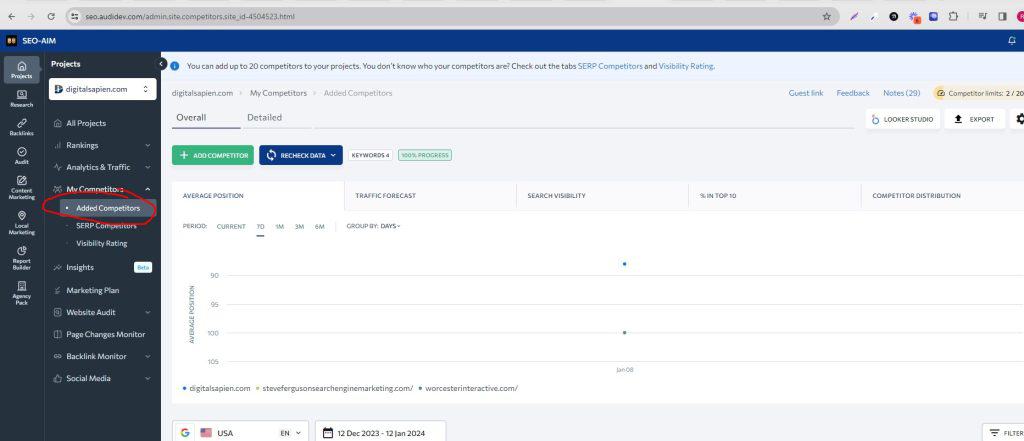Open the SERP Competitors link in banner
1024x441 pixels.
coord(610,66)
